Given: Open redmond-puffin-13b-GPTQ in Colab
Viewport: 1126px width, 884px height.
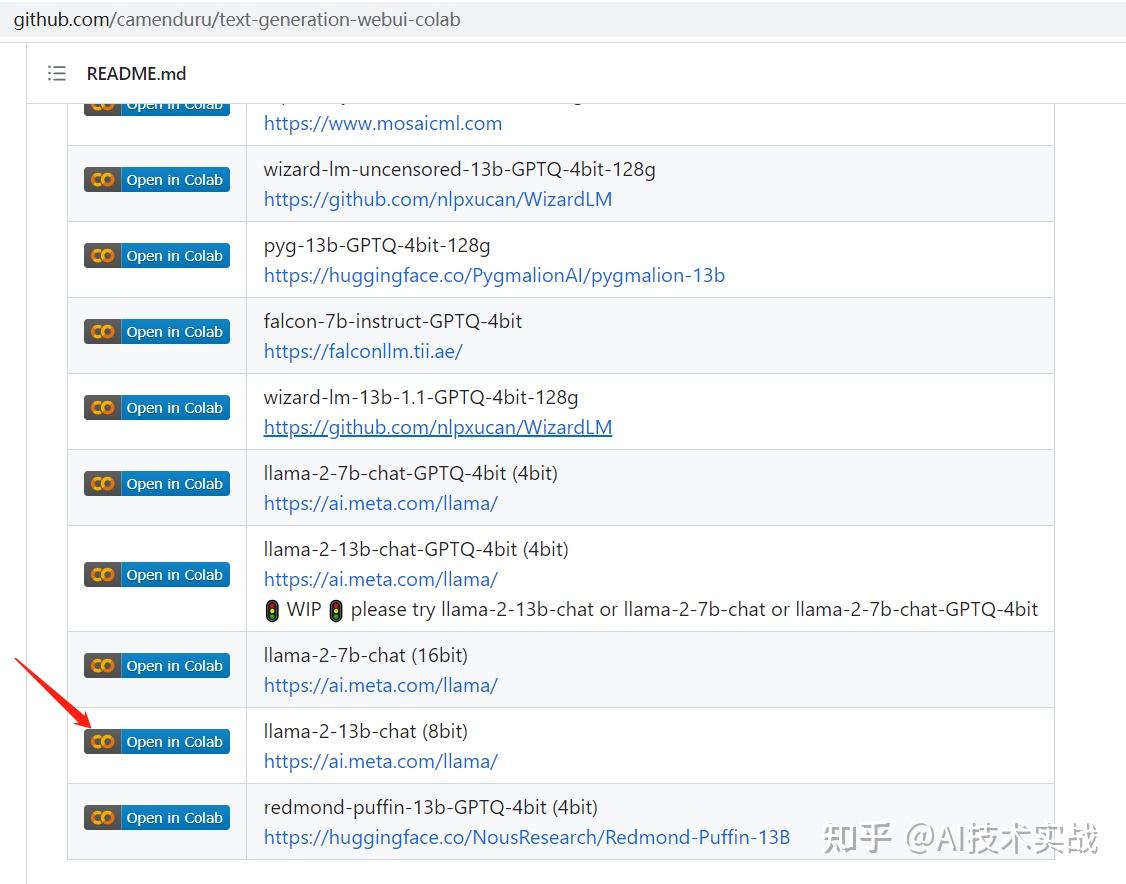Looking at the screenshot, I should click(x=157, y=817).
